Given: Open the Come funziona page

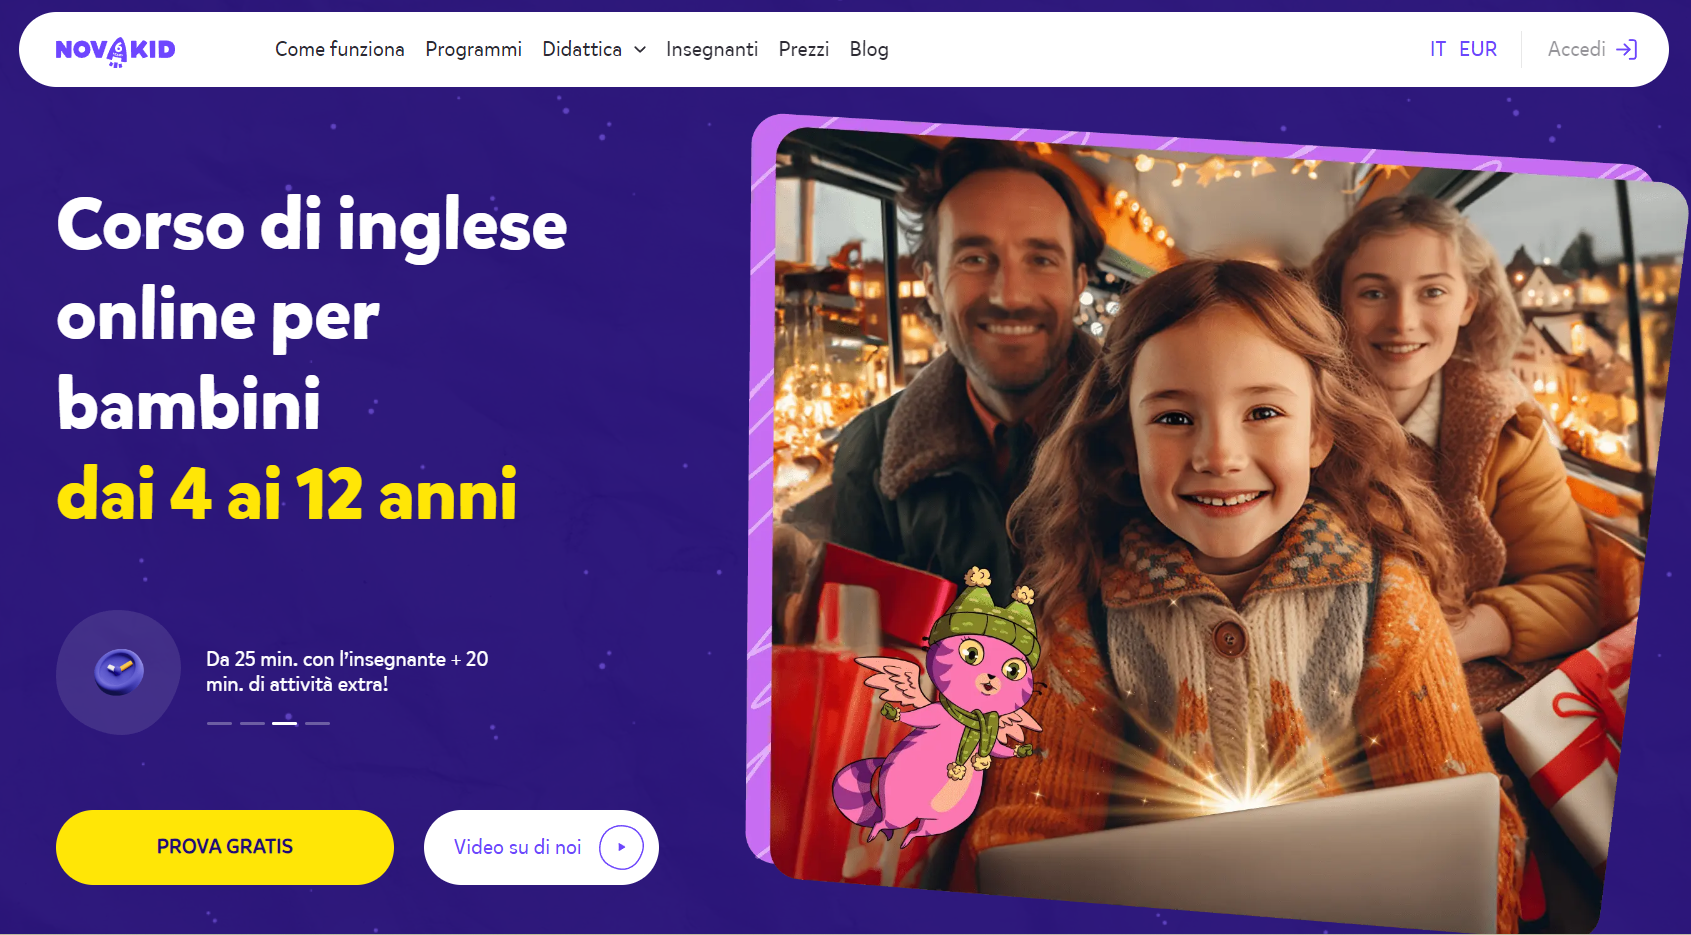Looking at the screenshot, I should pos(340,49).
